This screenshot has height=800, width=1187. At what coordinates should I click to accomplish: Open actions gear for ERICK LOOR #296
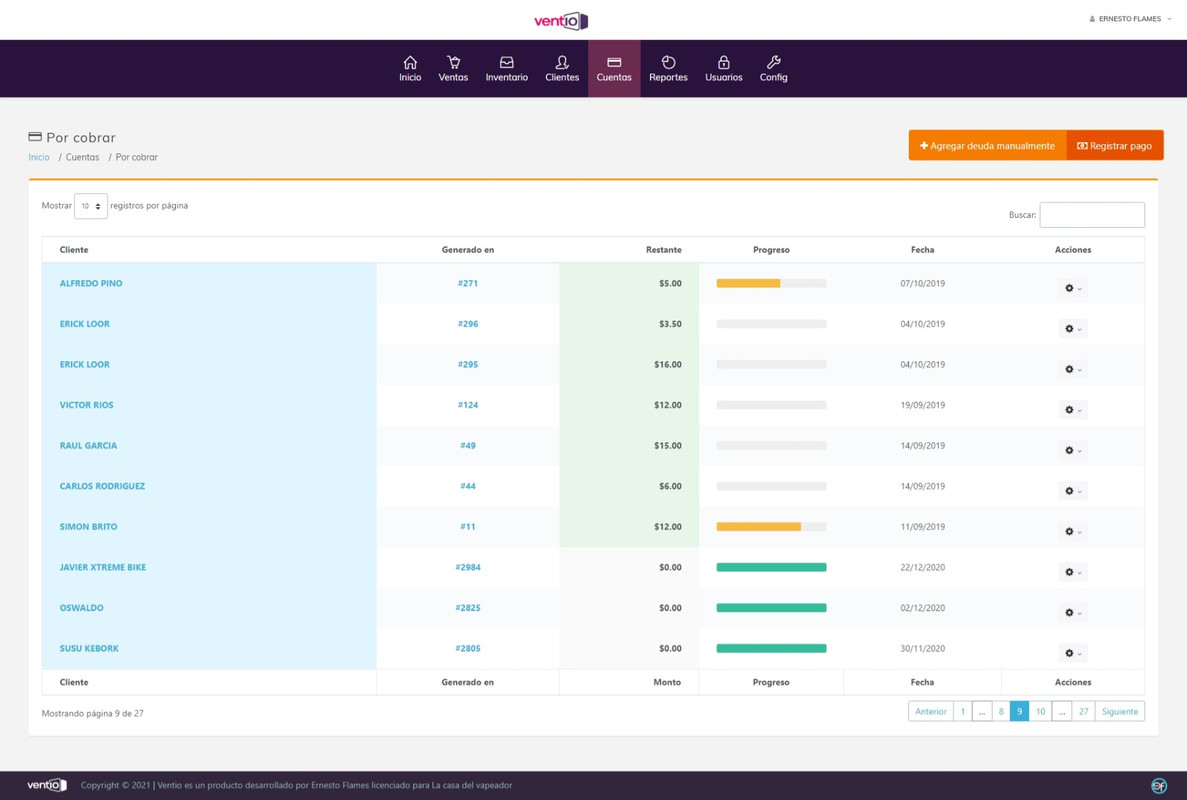click(x=1073, y=328)
